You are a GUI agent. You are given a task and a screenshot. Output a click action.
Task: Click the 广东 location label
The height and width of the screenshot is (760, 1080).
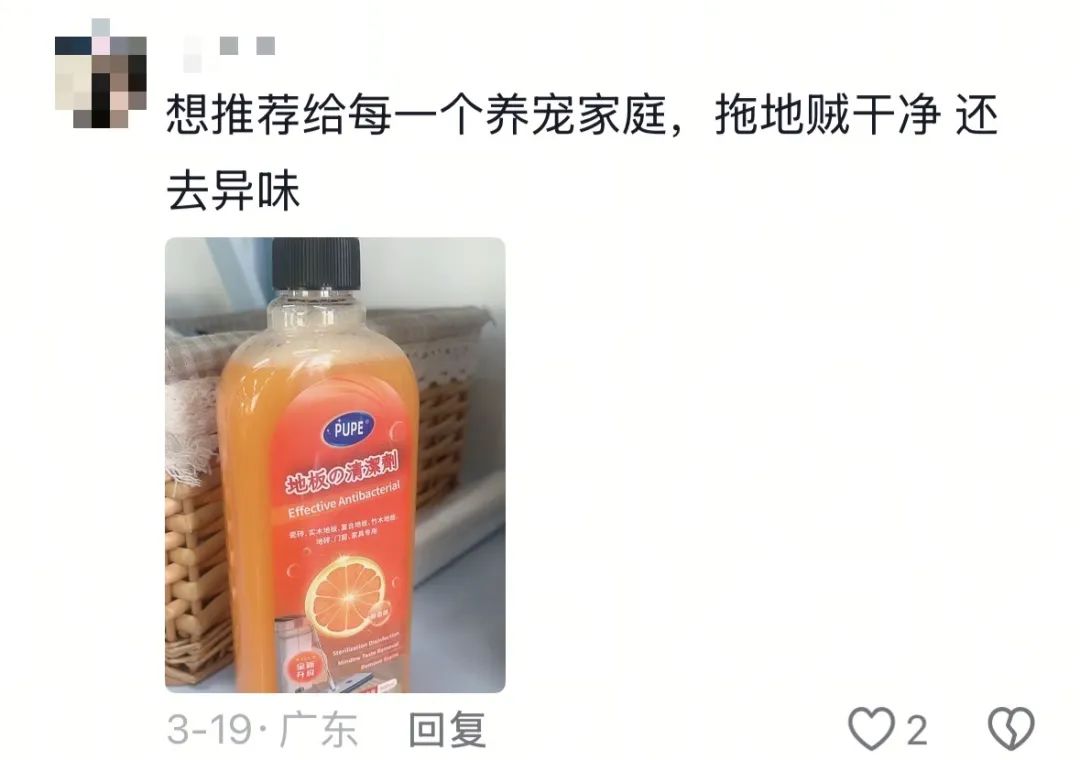click(318, 730)
